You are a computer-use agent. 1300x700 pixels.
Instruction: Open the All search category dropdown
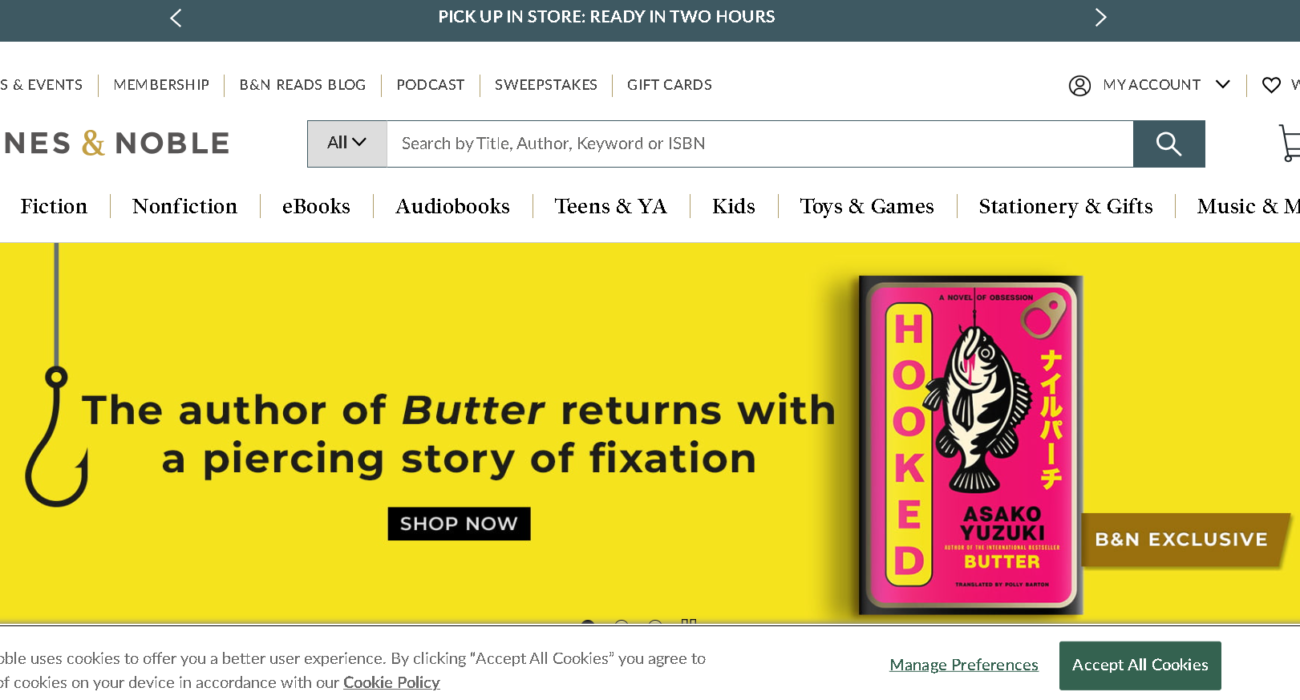pyautogui.click(x=346, y=144)
